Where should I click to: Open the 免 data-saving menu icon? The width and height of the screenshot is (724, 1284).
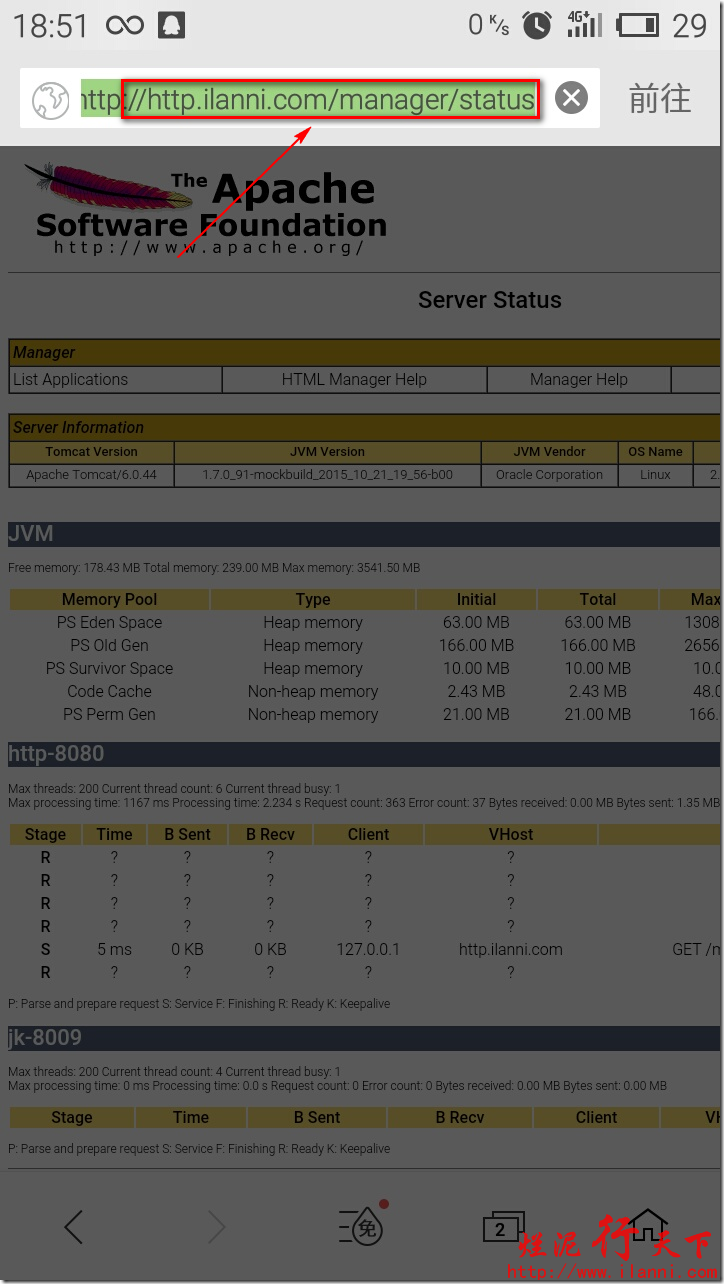(x=362, y=1224)
